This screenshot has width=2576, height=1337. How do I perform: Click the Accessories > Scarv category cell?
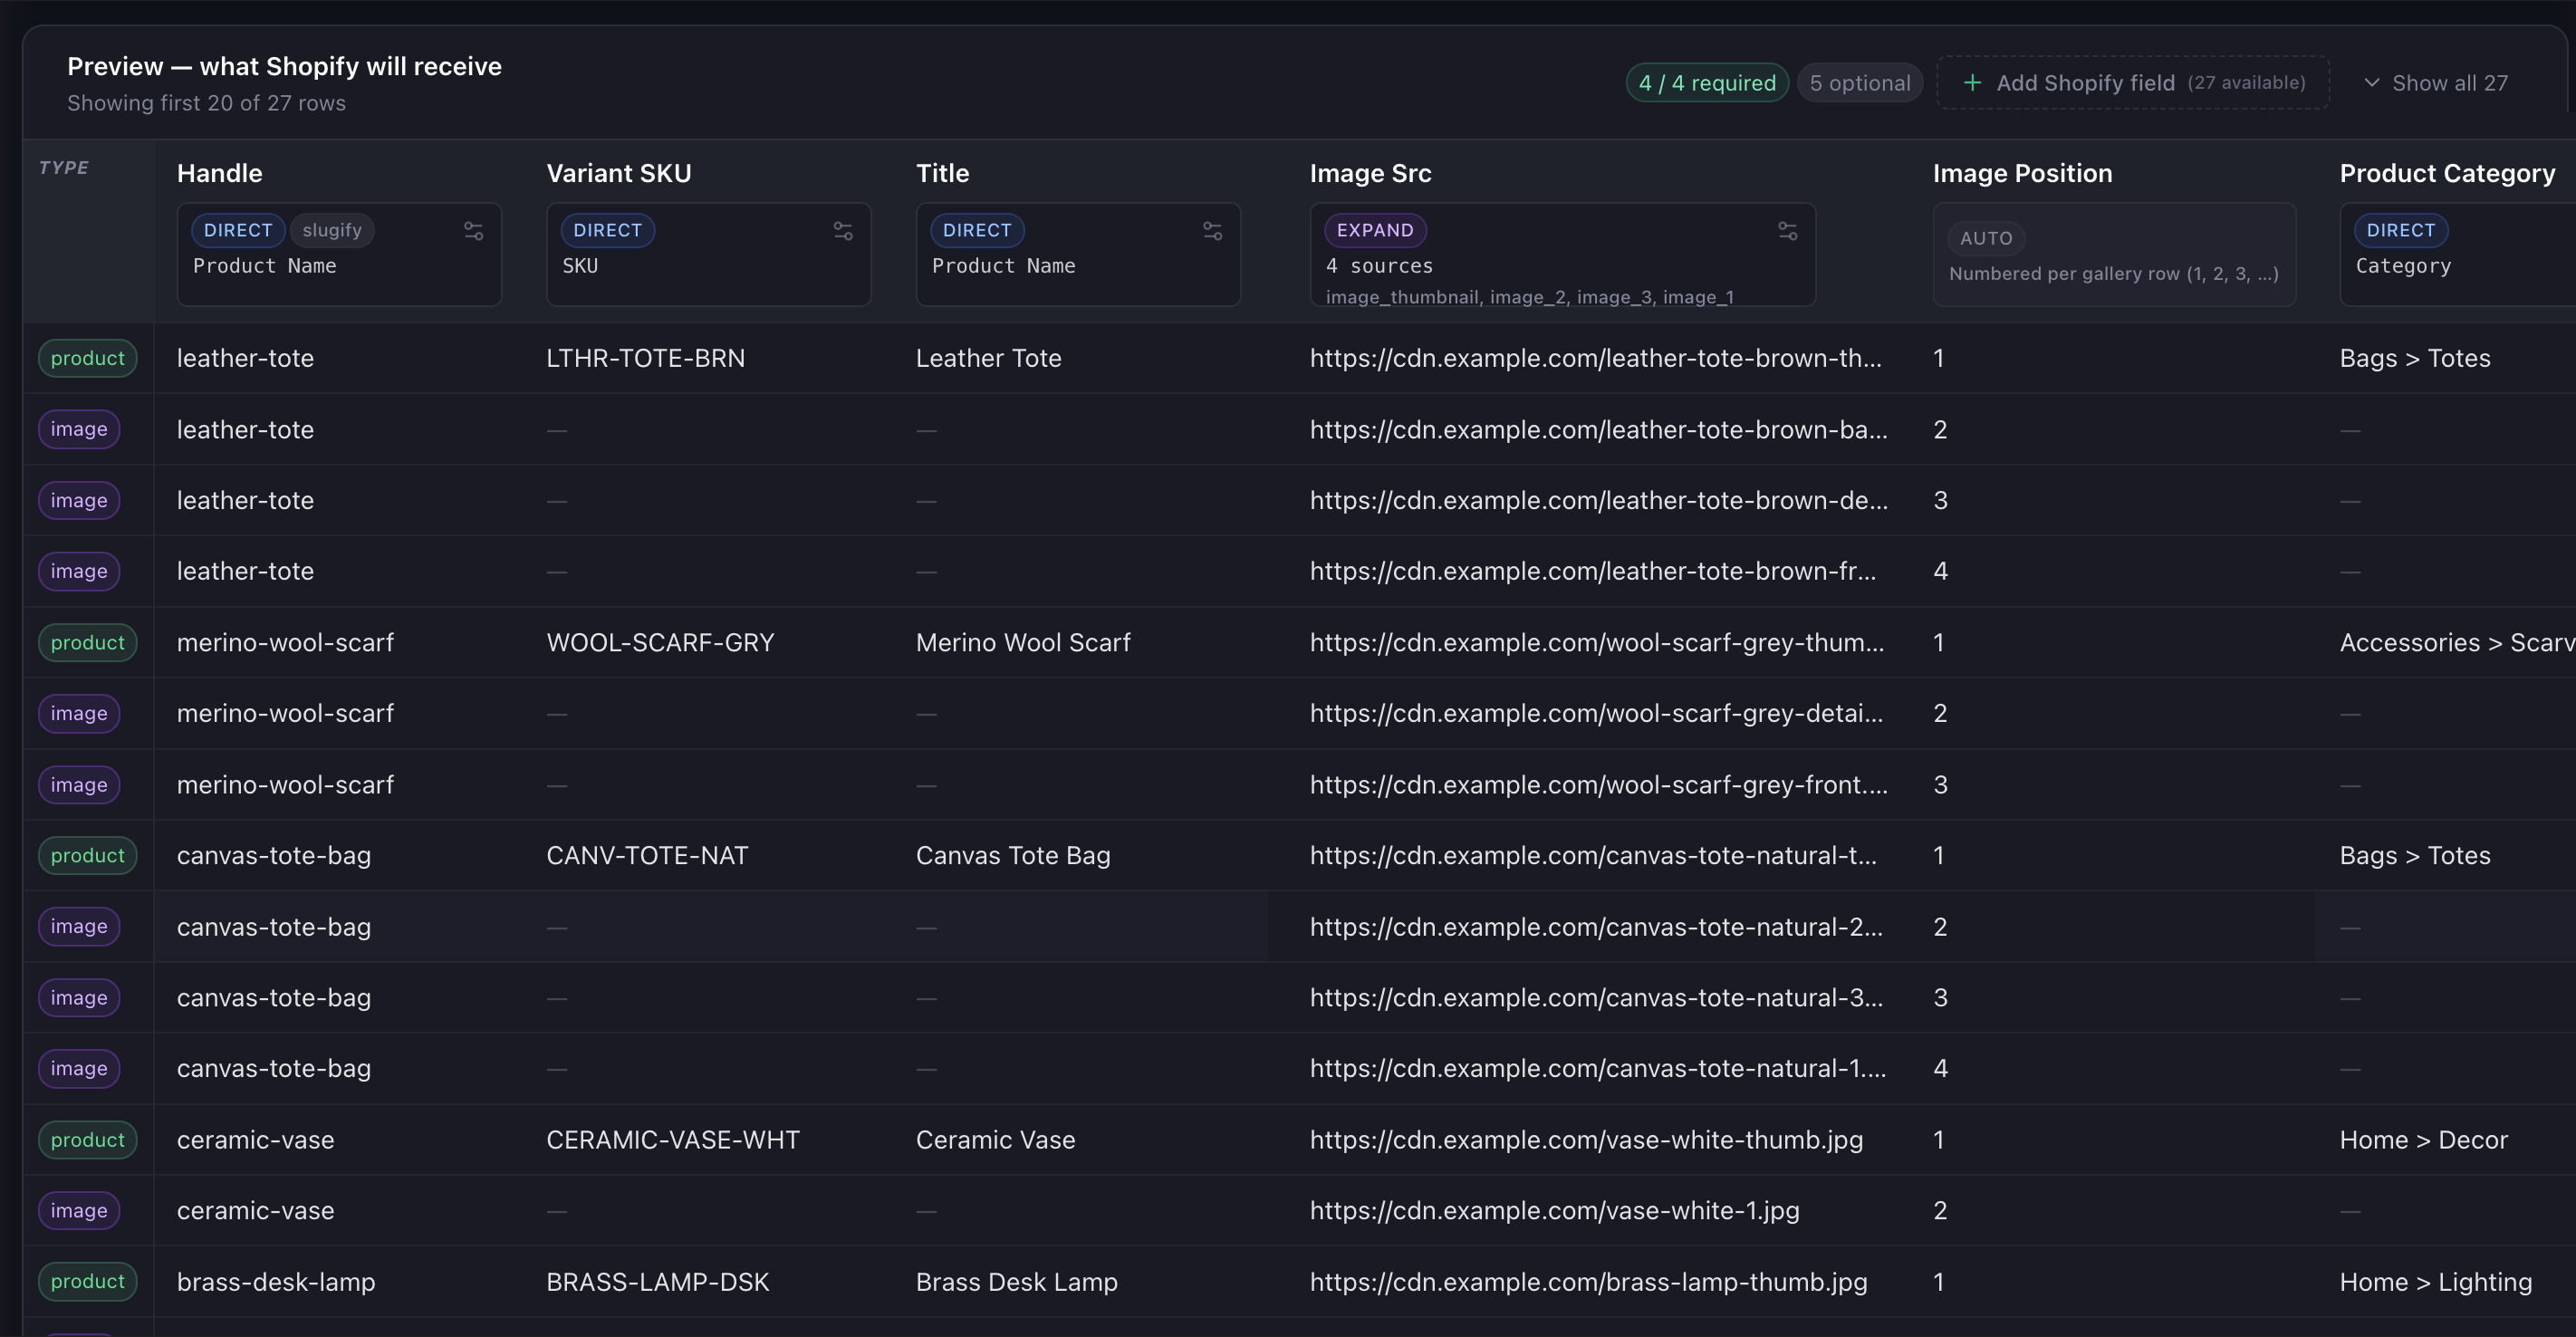click(x=2457, y=642)
